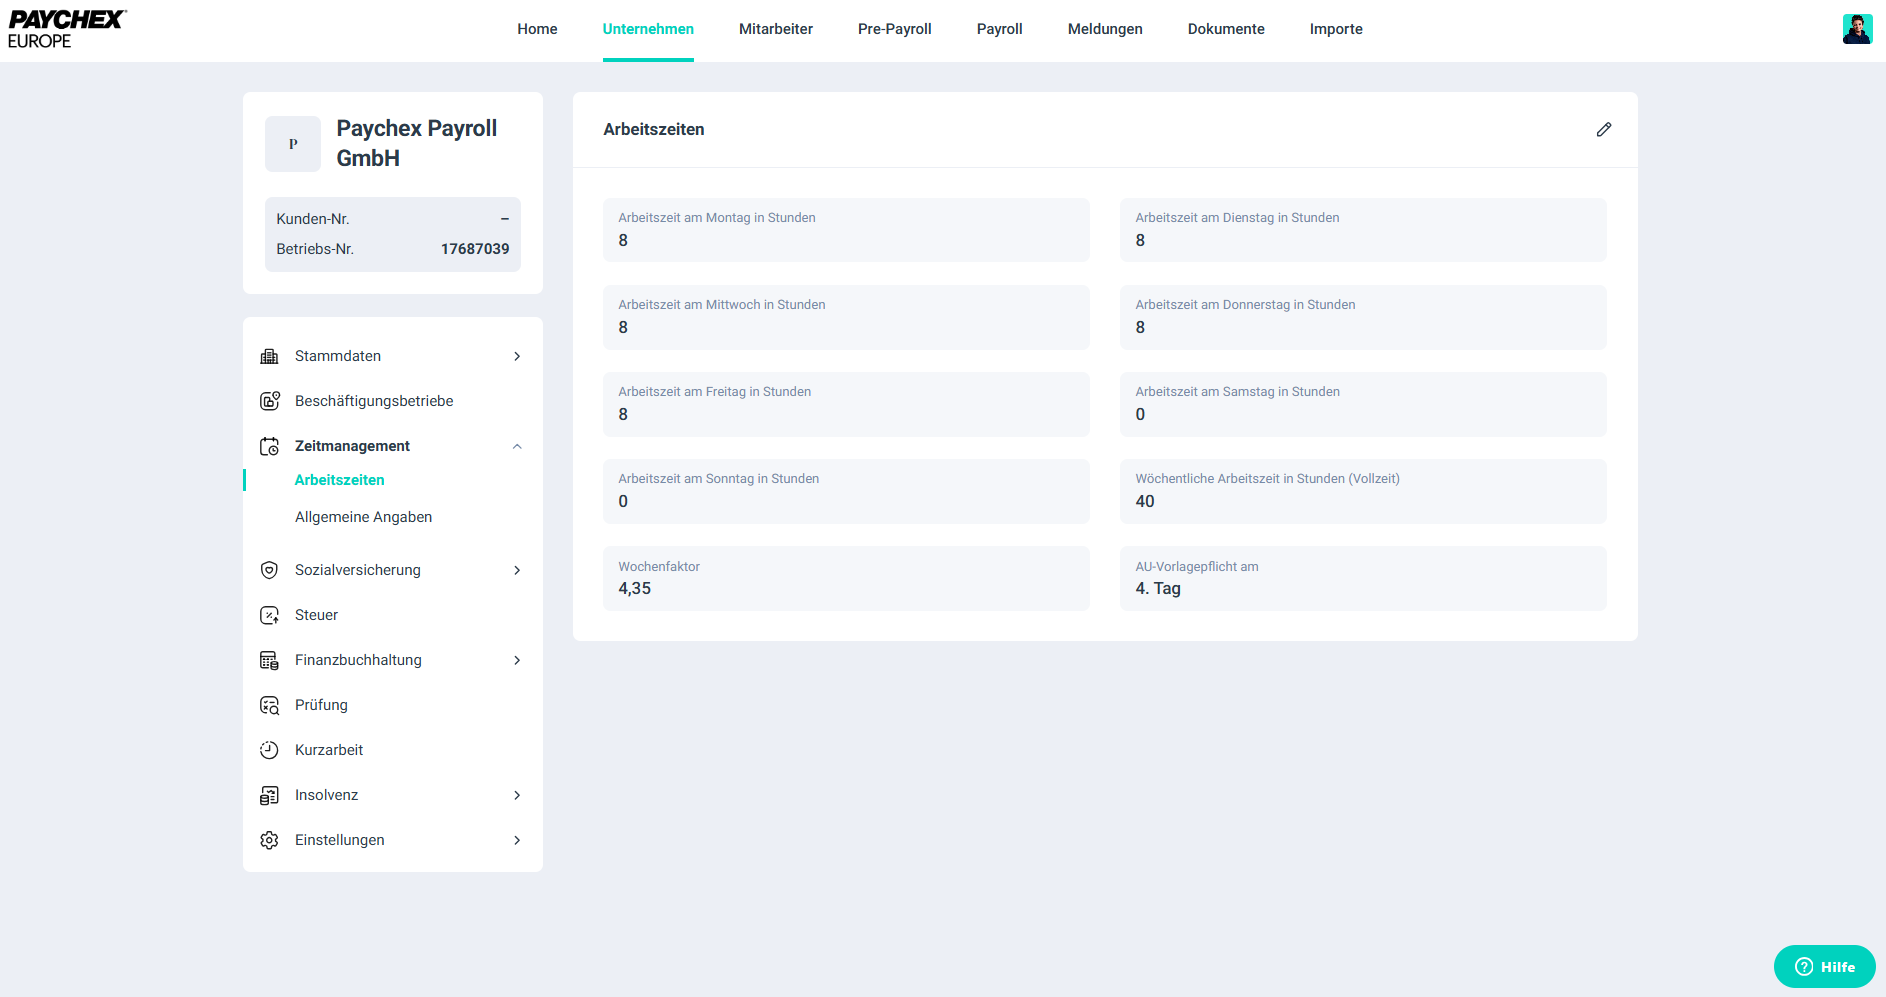1886x997 pixels.
Task: Click the Sozialversicherung shield icon
Action: point(269,570)
